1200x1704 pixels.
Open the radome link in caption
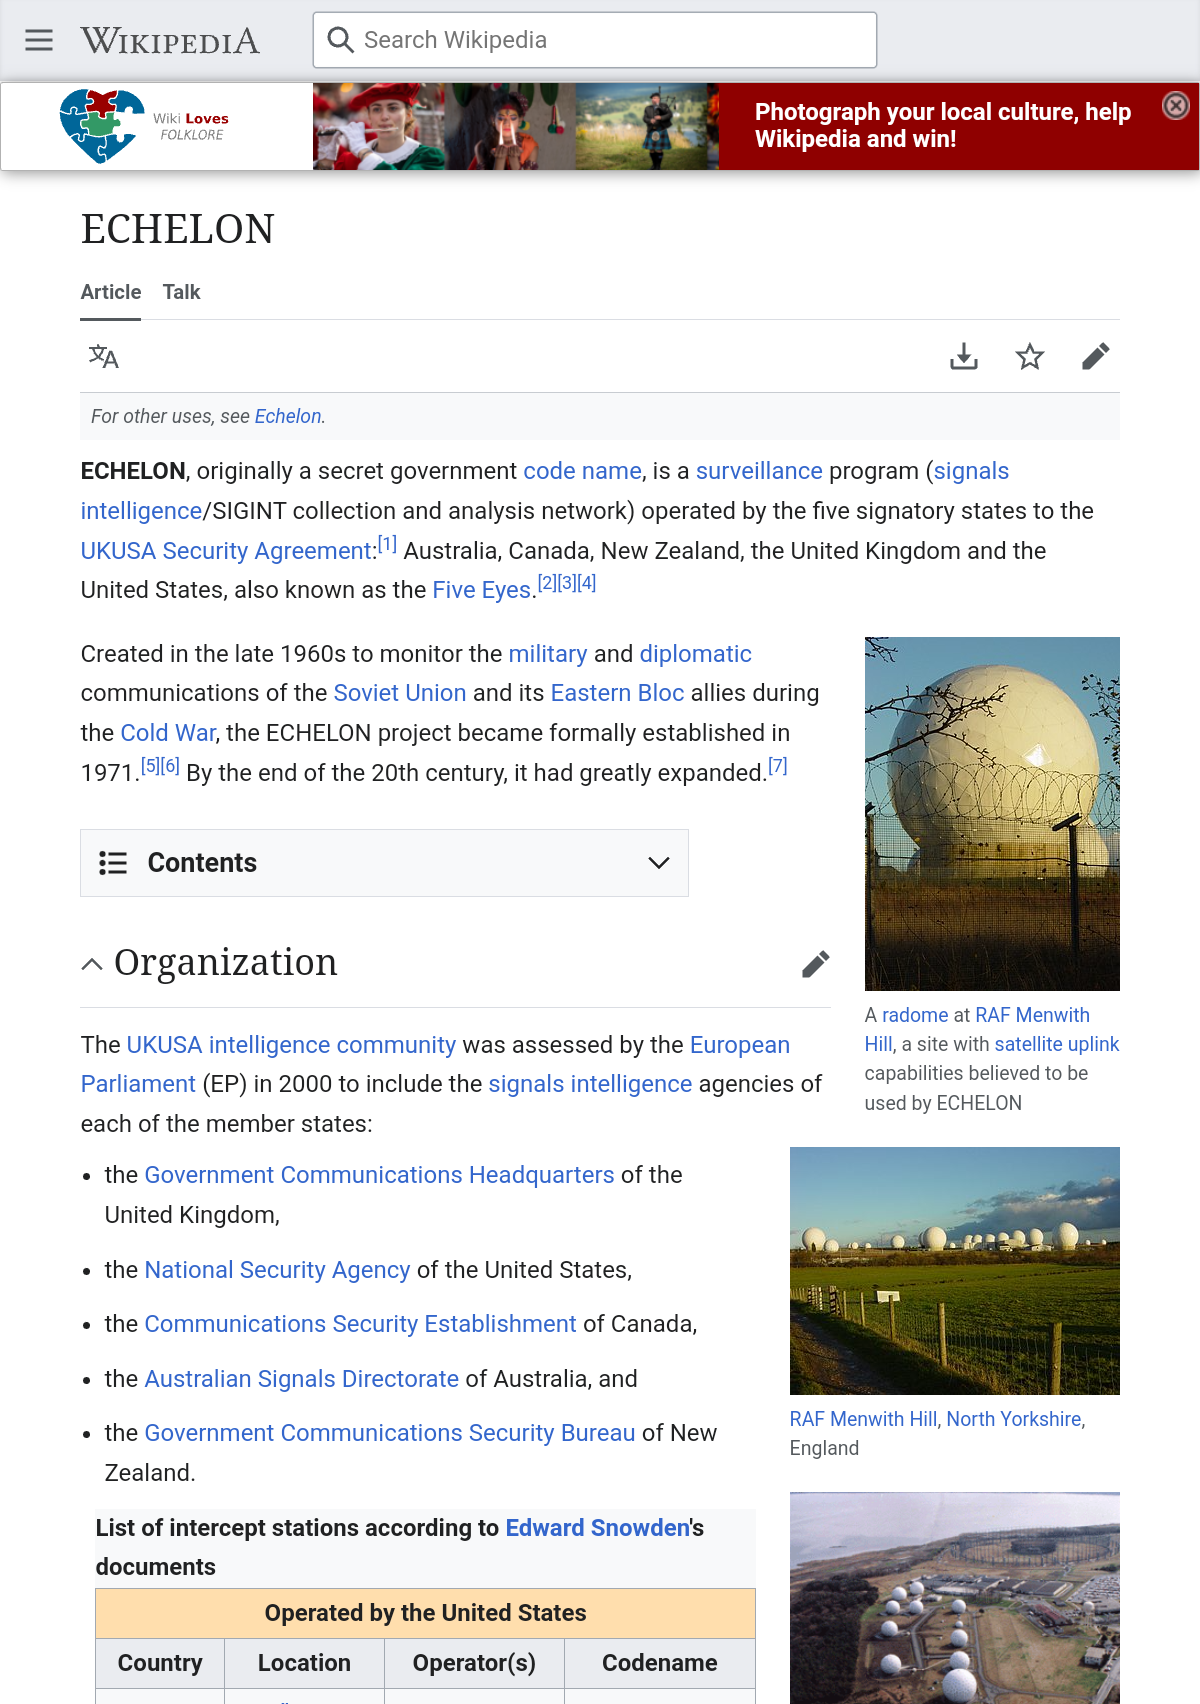tap(915, 1015)
